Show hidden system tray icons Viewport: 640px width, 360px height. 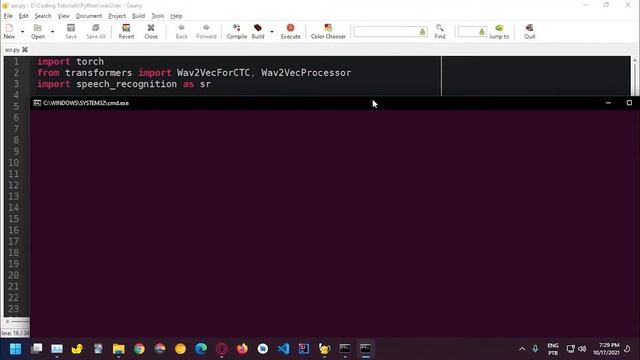pyautogui.click(x=522, y=349)
